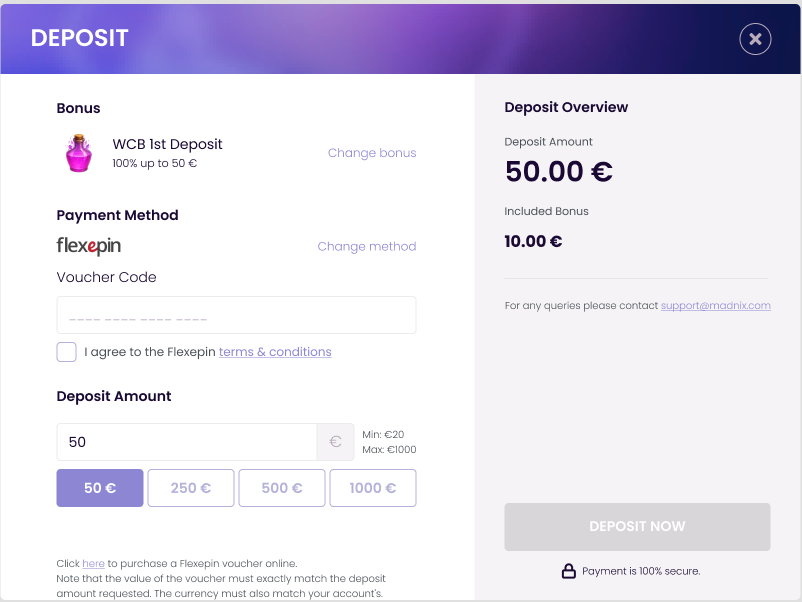Choose the 500 € preset amount
This screenshot has width=802, height=602.
(282, 488)
